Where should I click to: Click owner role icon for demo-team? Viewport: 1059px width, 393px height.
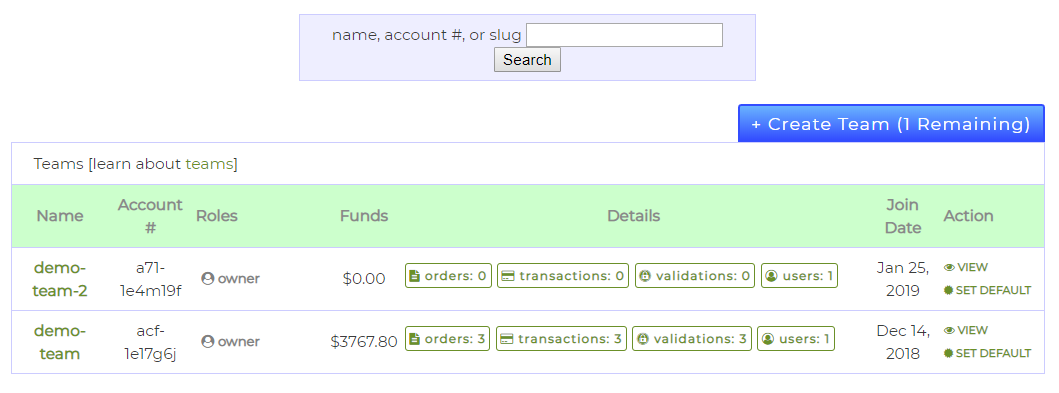(207, 341)
